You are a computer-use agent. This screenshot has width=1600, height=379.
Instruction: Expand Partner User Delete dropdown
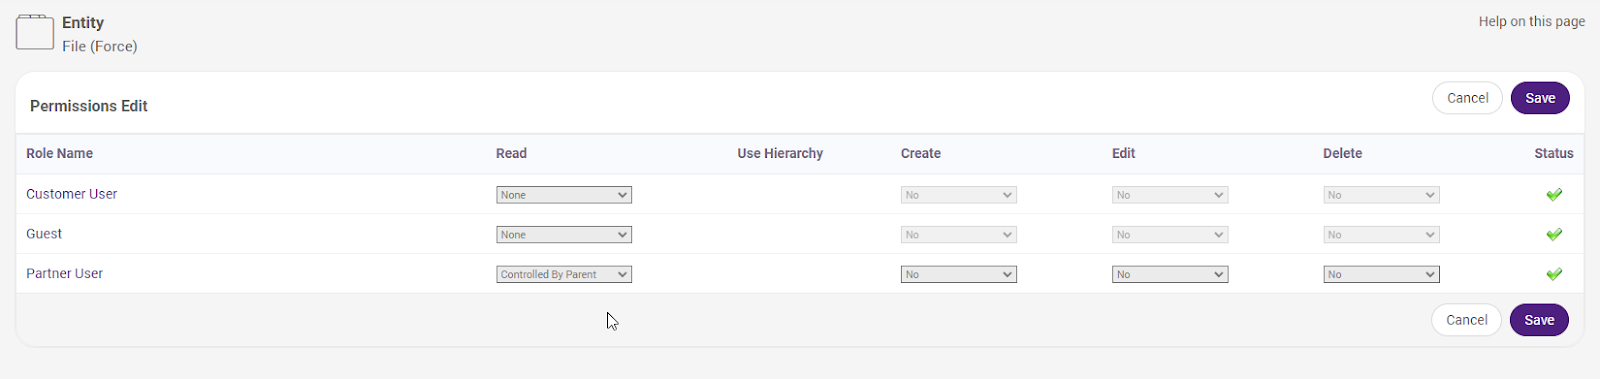click(x=1381, y=274)
